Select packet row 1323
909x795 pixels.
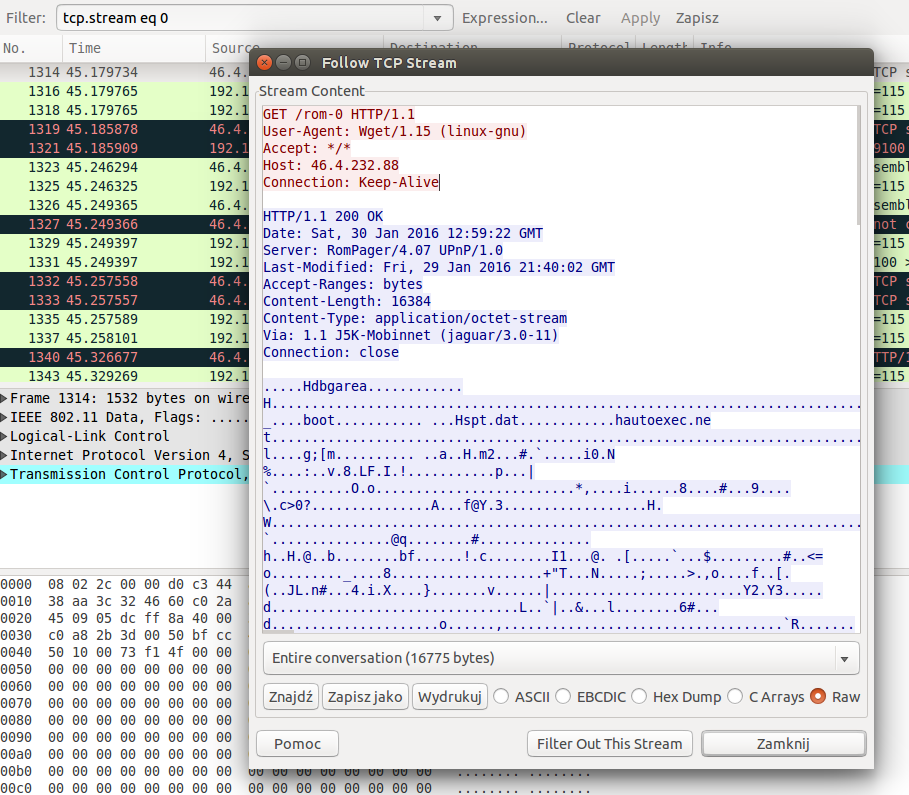click(x=125, y=167)
